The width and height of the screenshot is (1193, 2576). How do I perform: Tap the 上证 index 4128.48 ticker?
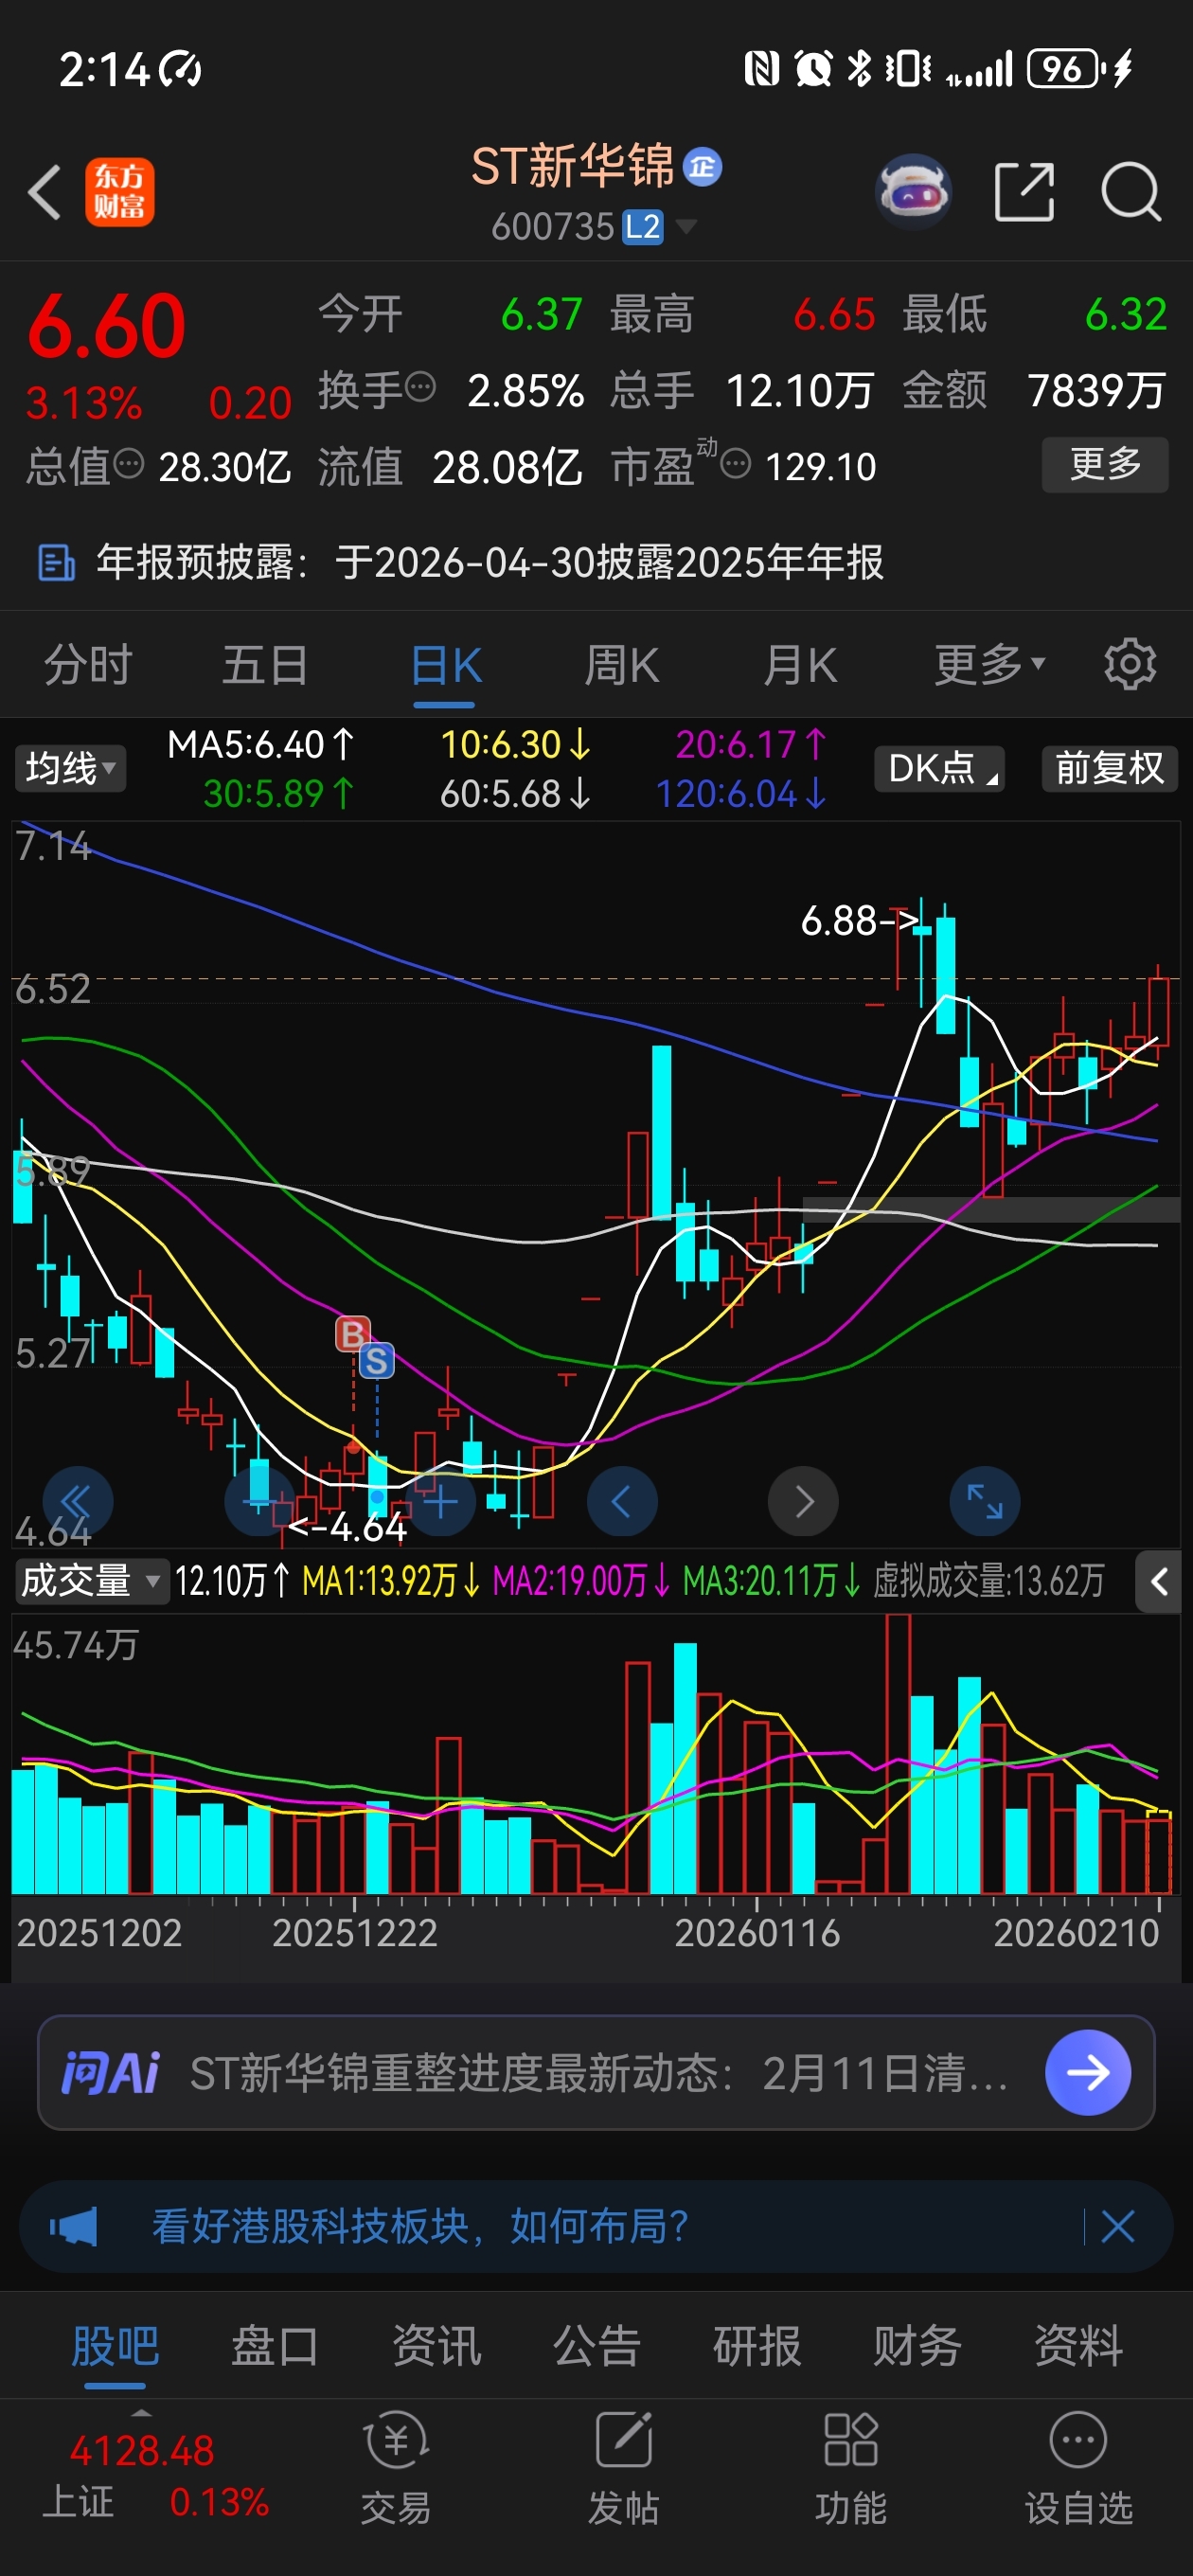click(x=141, y=2450)
